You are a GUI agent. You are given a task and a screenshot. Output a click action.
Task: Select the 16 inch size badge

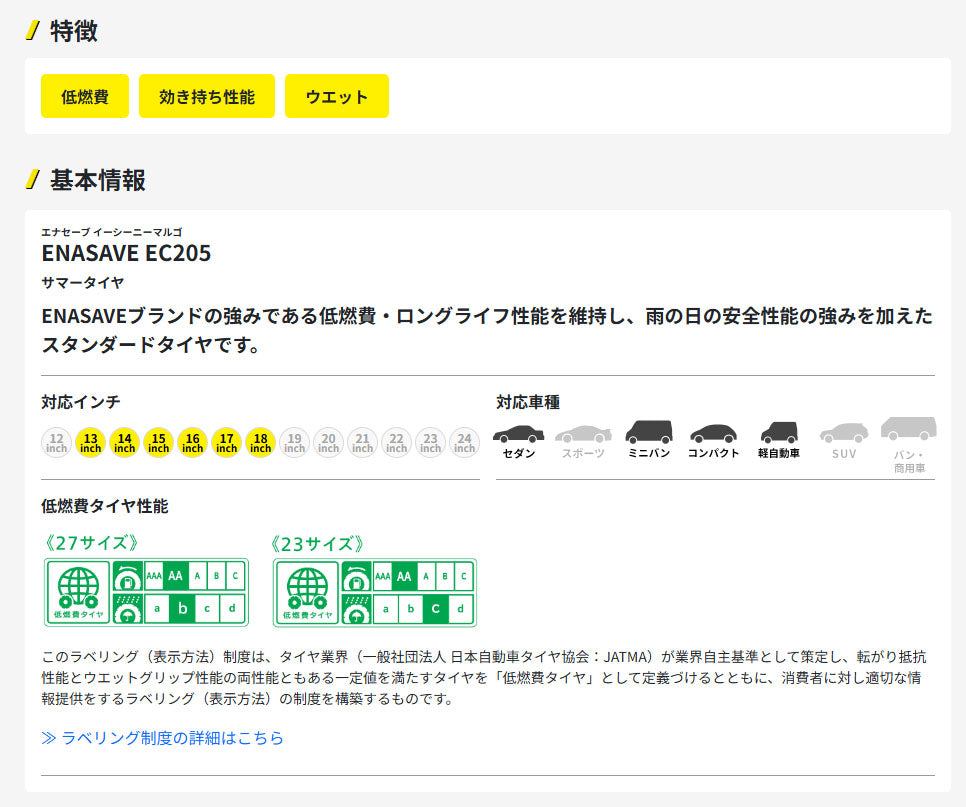tap(192, 442)
